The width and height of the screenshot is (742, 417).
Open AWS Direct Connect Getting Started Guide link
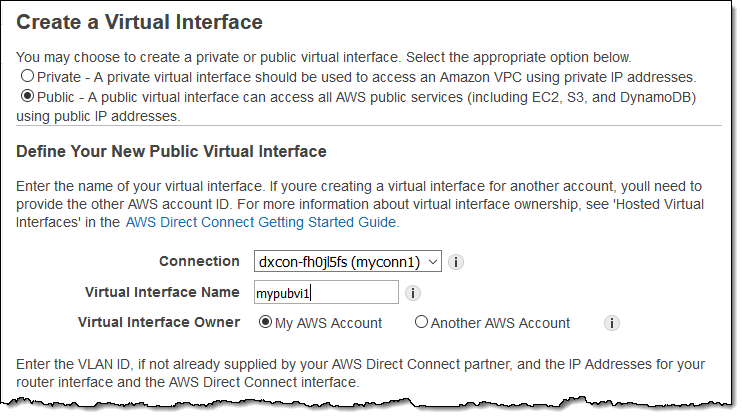coord(262,223)
